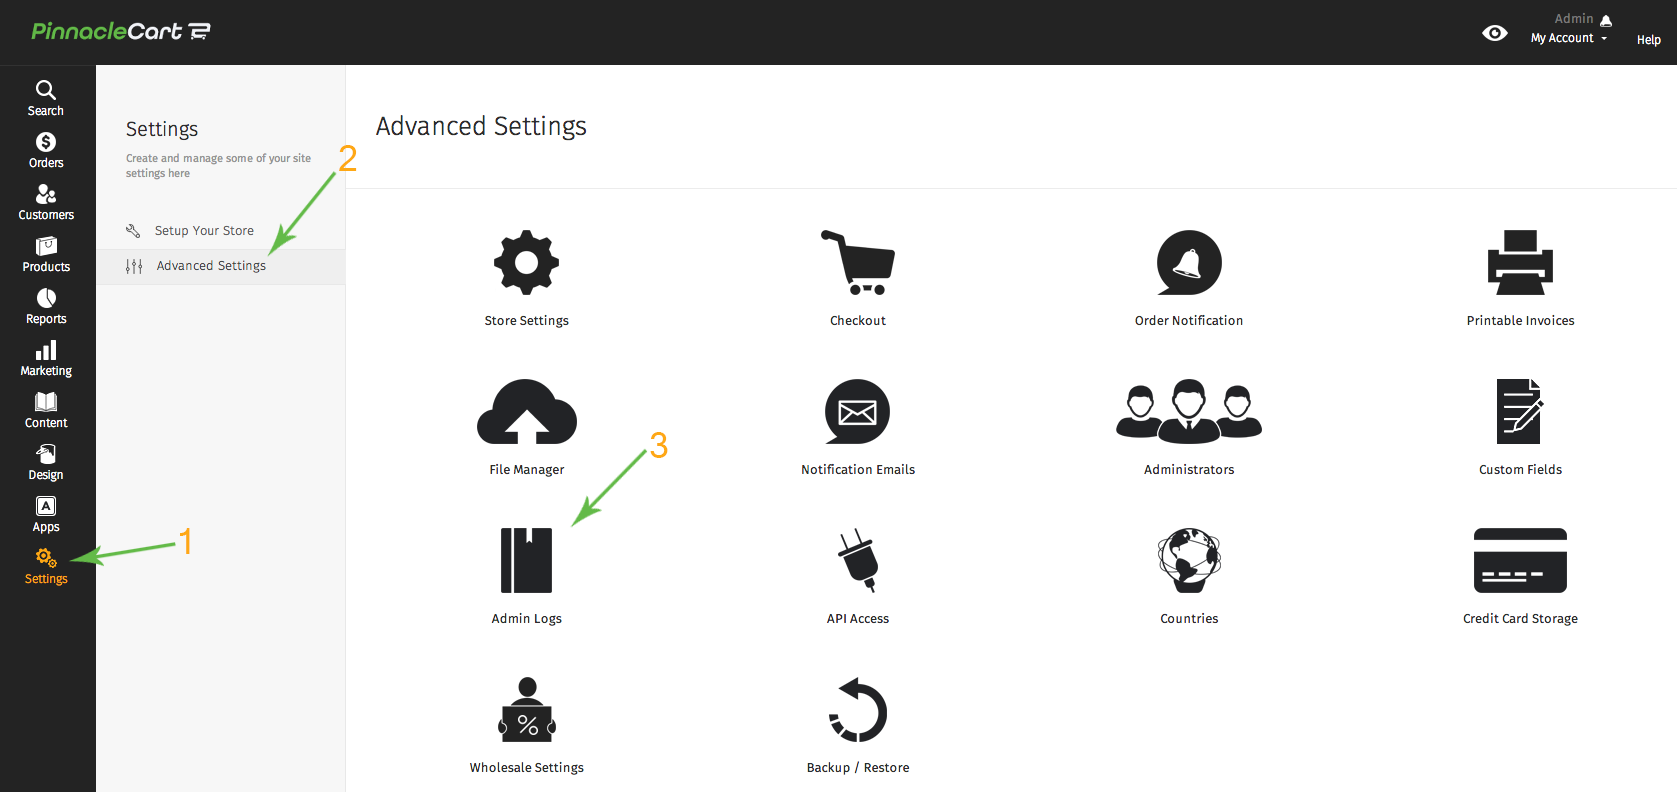1677x792 pixels.
Task: Click the PinnacleCart logo
Action: (x=121, y=31)
